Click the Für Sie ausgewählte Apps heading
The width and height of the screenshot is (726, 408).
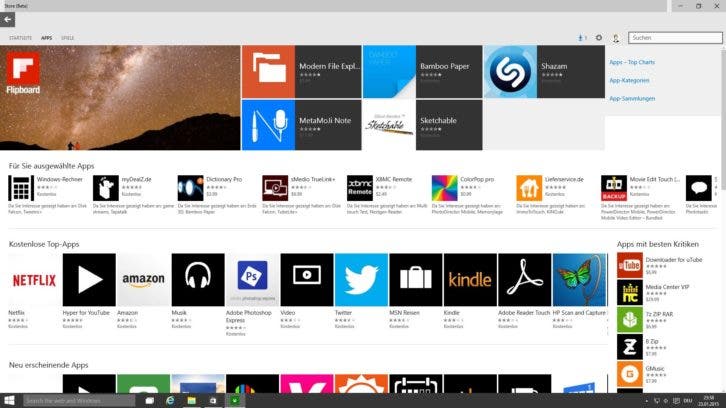[x=51, y=166]
